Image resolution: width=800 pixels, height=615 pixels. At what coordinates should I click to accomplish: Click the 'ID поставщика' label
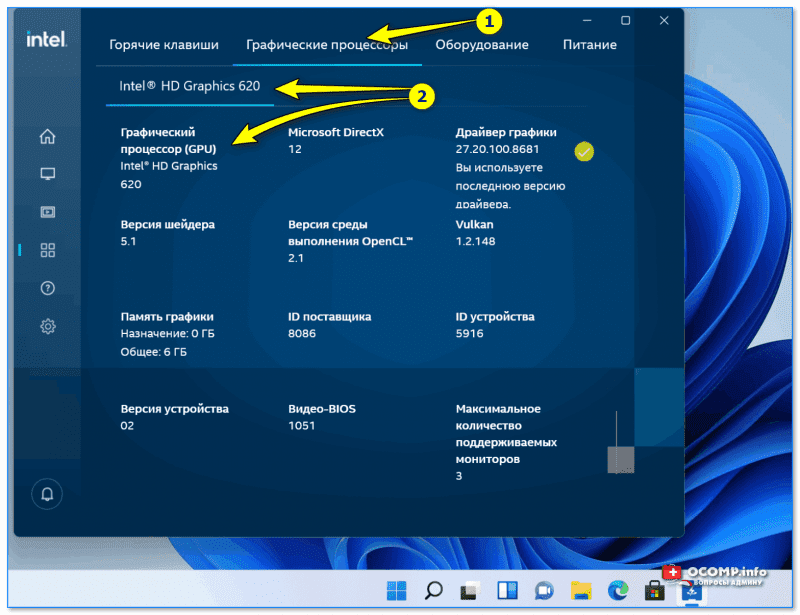[330, 317]
